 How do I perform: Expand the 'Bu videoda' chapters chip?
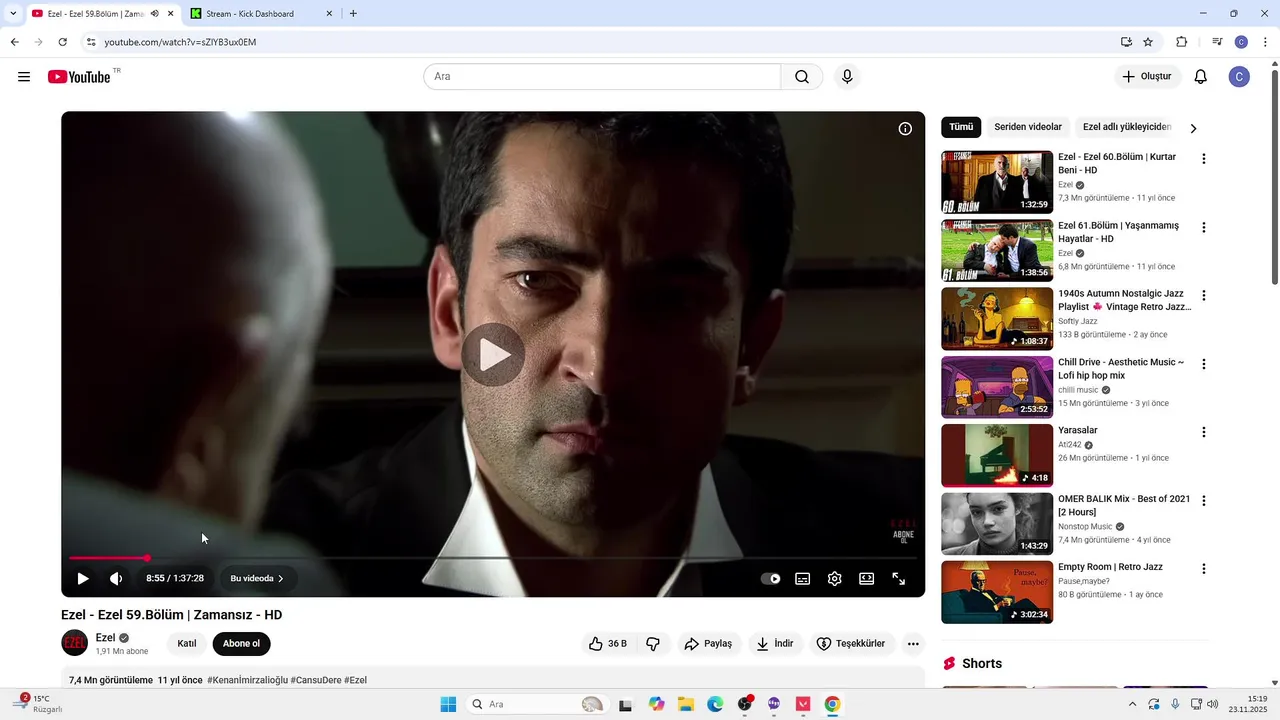point(257,578)
